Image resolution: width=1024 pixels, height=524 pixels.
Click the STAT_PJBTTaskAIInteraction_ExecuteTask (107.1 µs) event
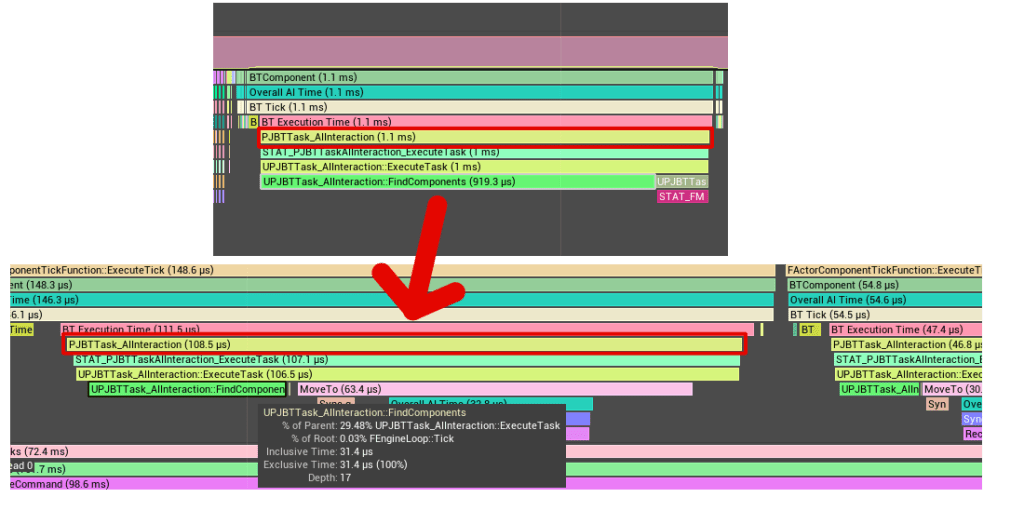(405, 359)
